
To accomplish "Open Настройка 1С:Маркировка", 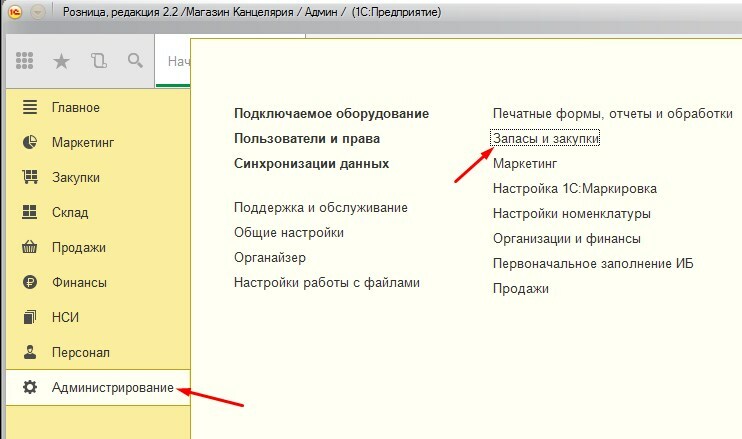I will click(x=574, y=189).
